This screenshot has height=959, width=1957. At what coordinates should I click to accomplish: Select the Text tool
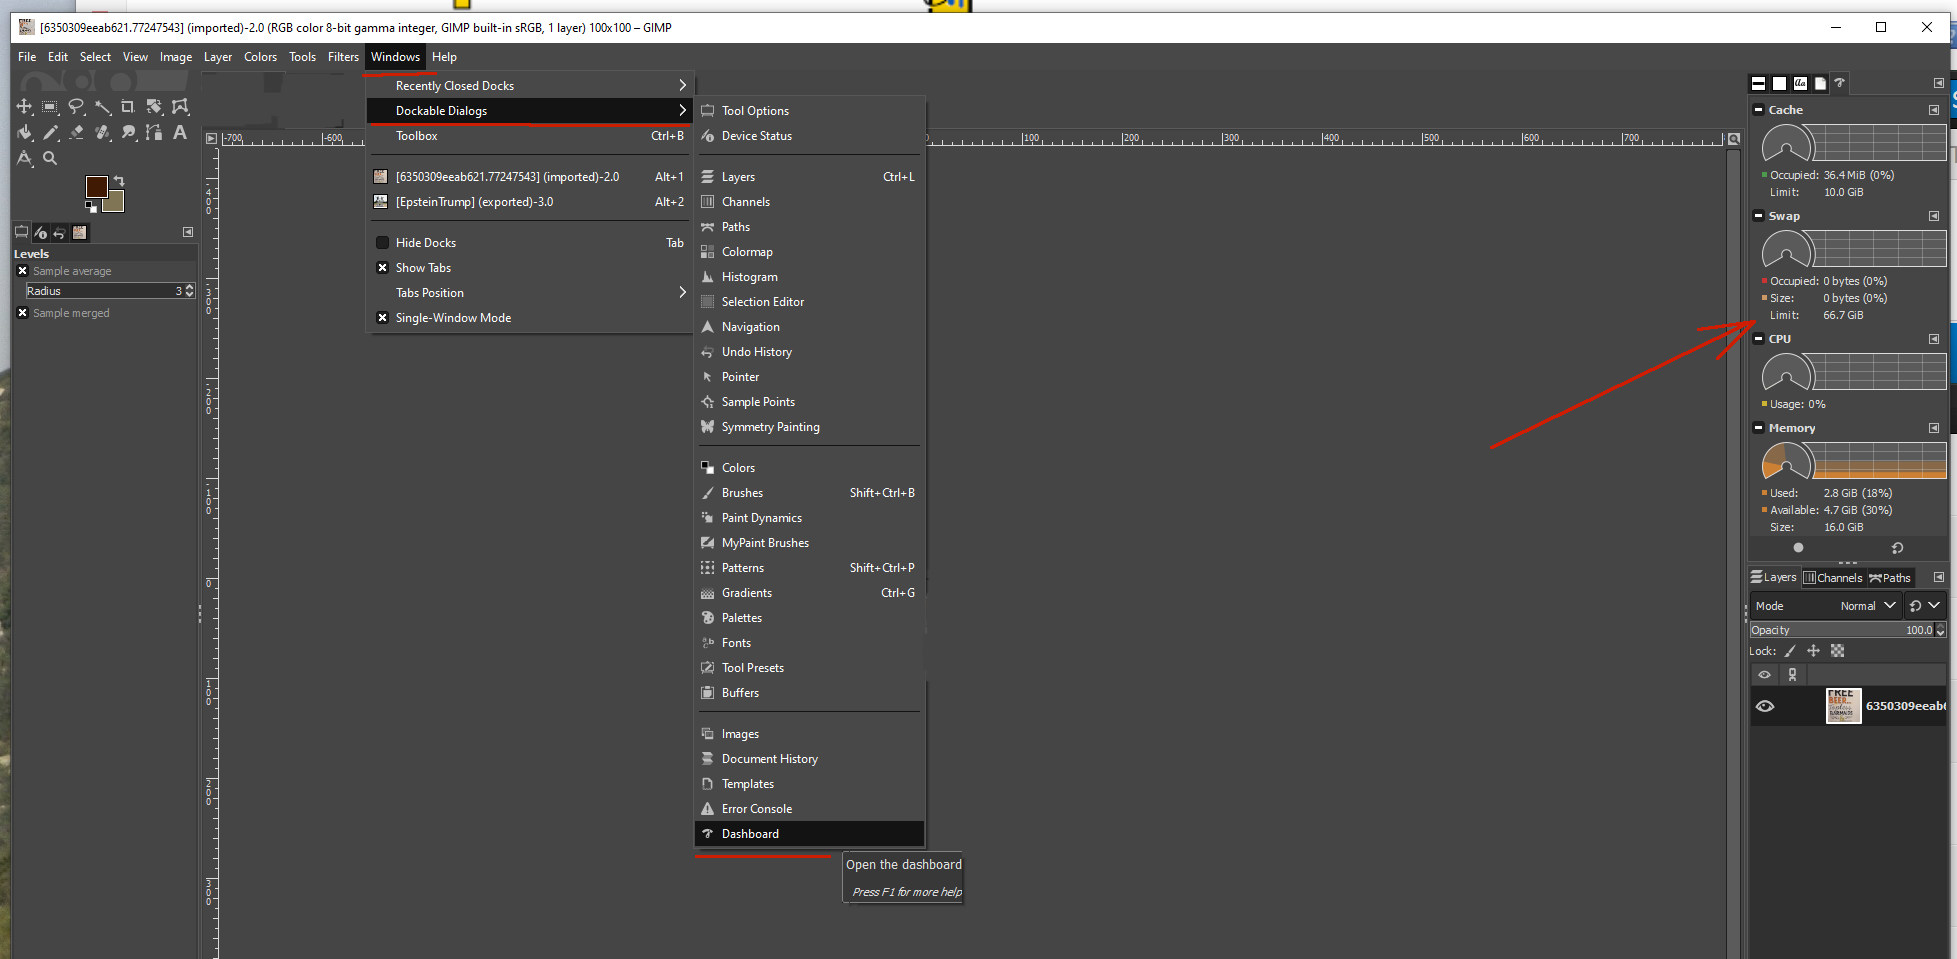(180, 132)
